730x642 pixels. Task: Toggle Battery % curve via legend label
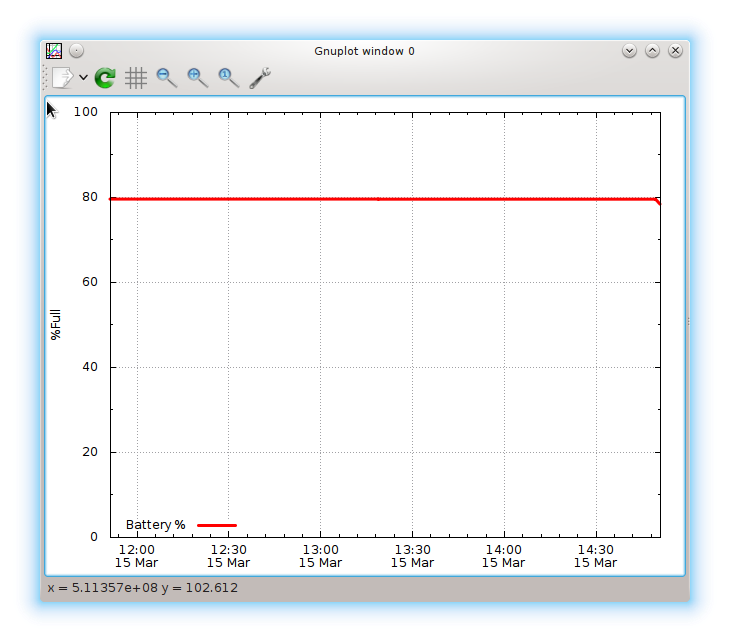(155, 525)
